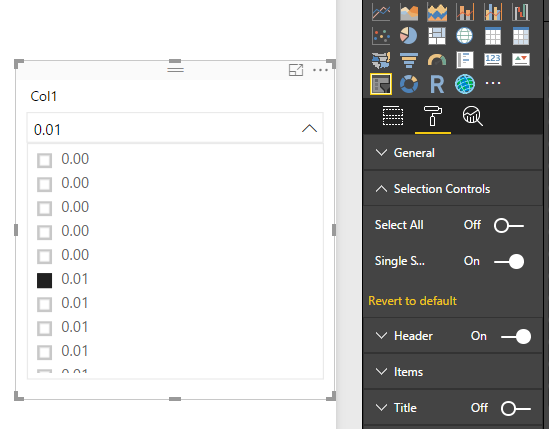
Task: Select the scatter chart visual
Action: pos(381,36)
